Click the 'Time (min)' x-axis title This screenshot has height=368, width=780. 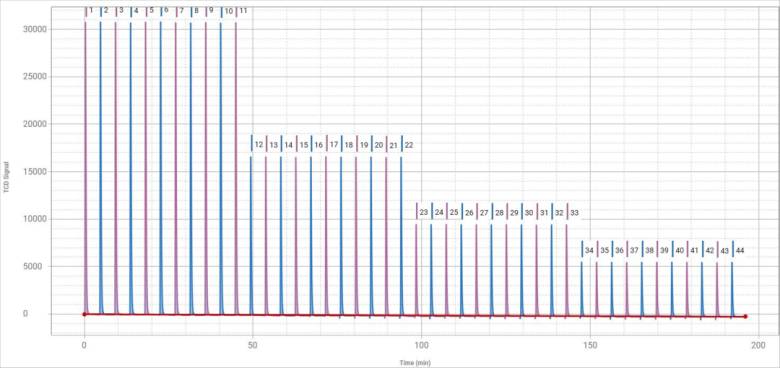pos(415,363)
